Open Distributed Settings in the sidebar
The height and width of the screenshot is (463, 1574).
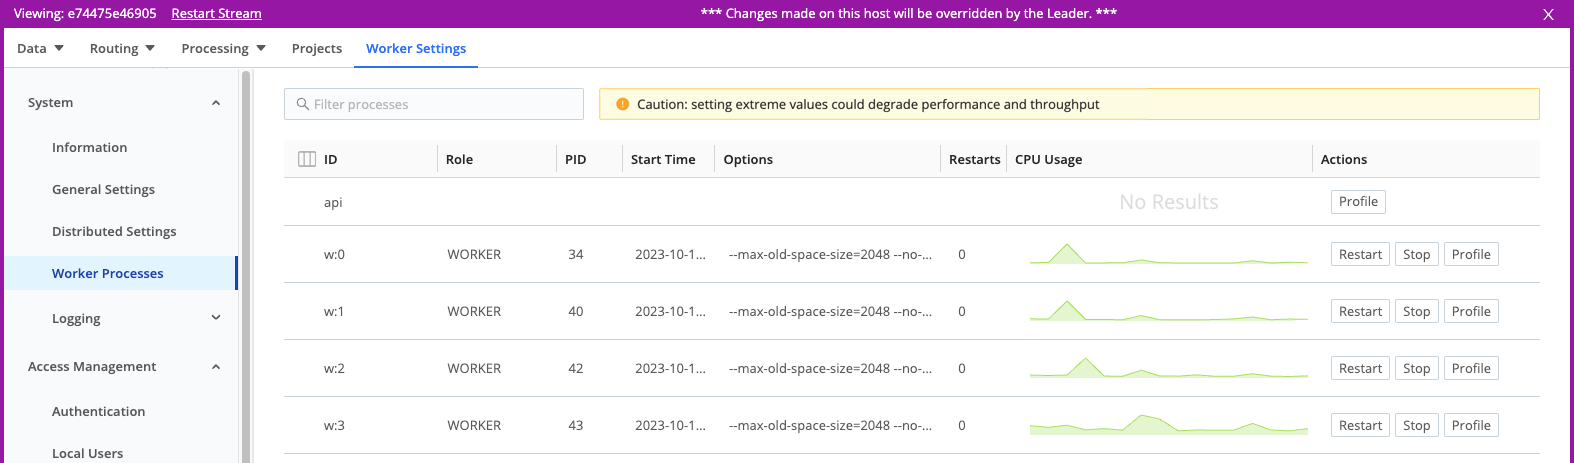click(x=114, y=231)
